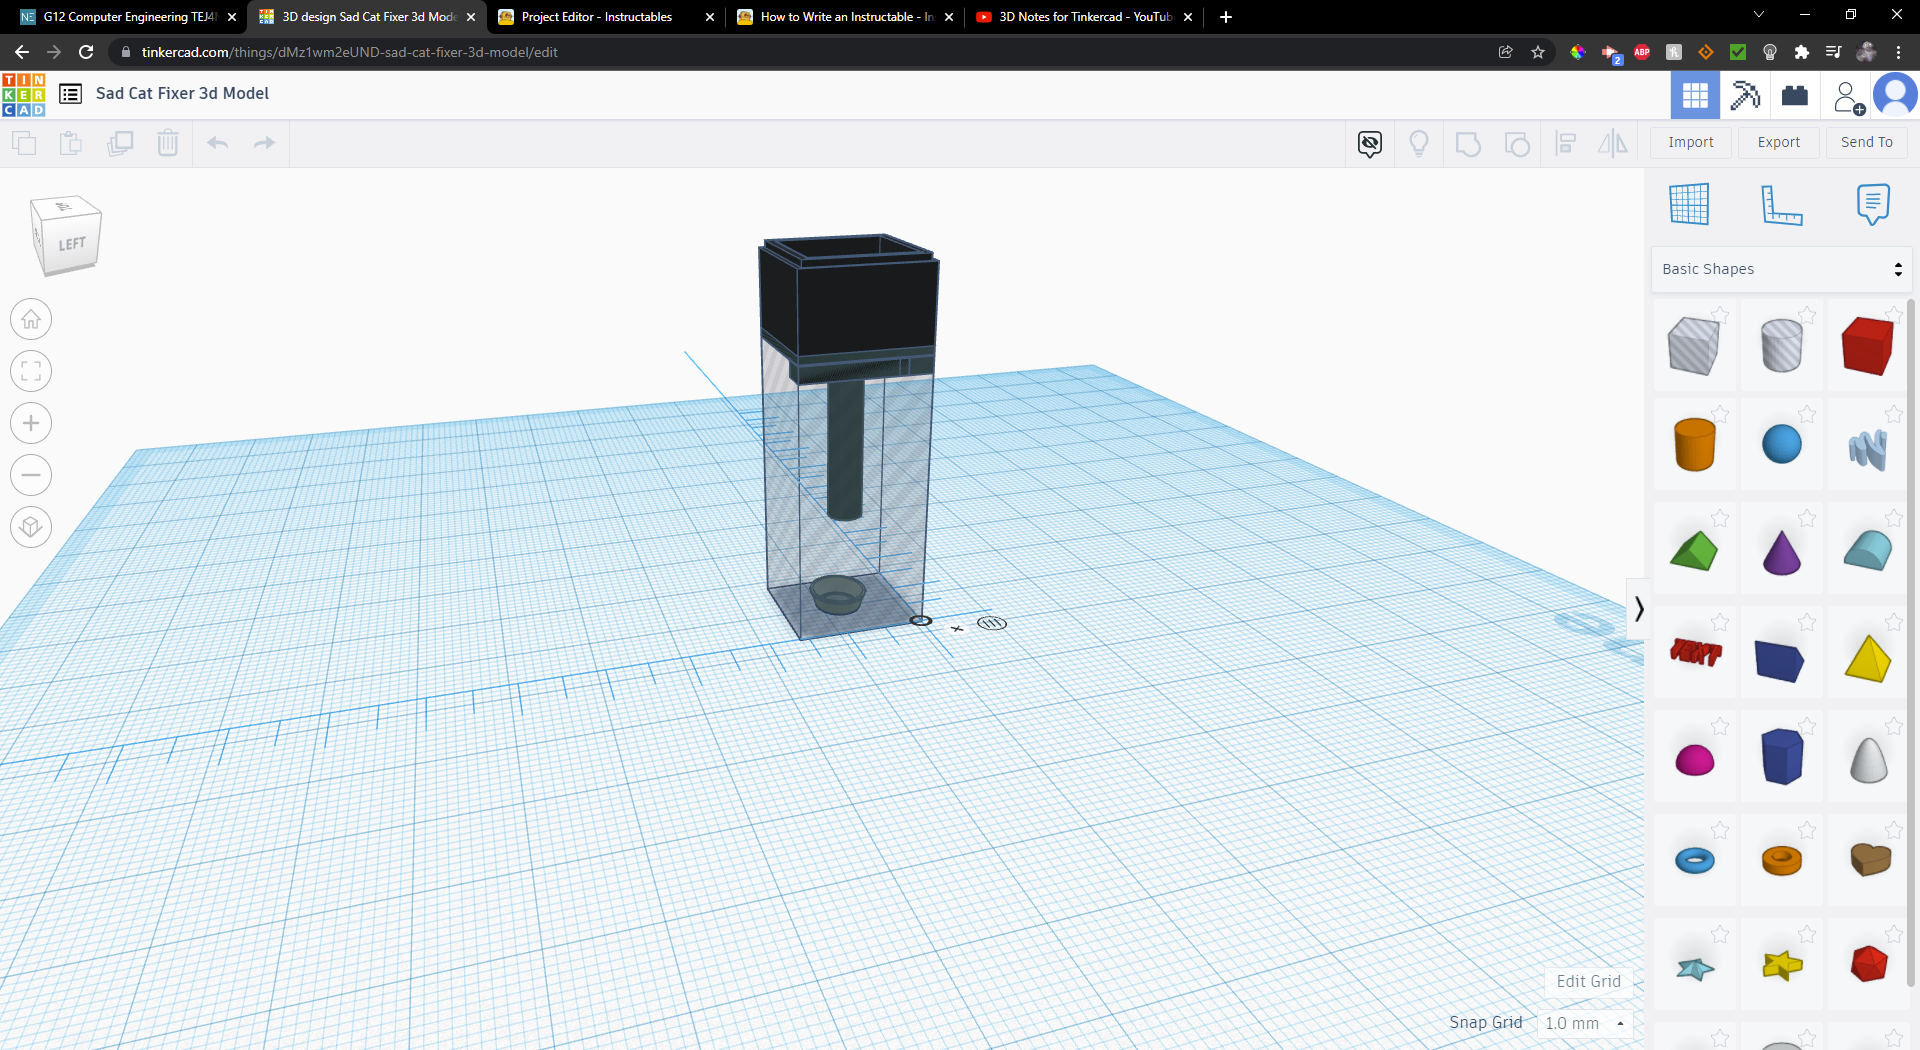Favorite the purple Cone shape star

[1806, 517]
